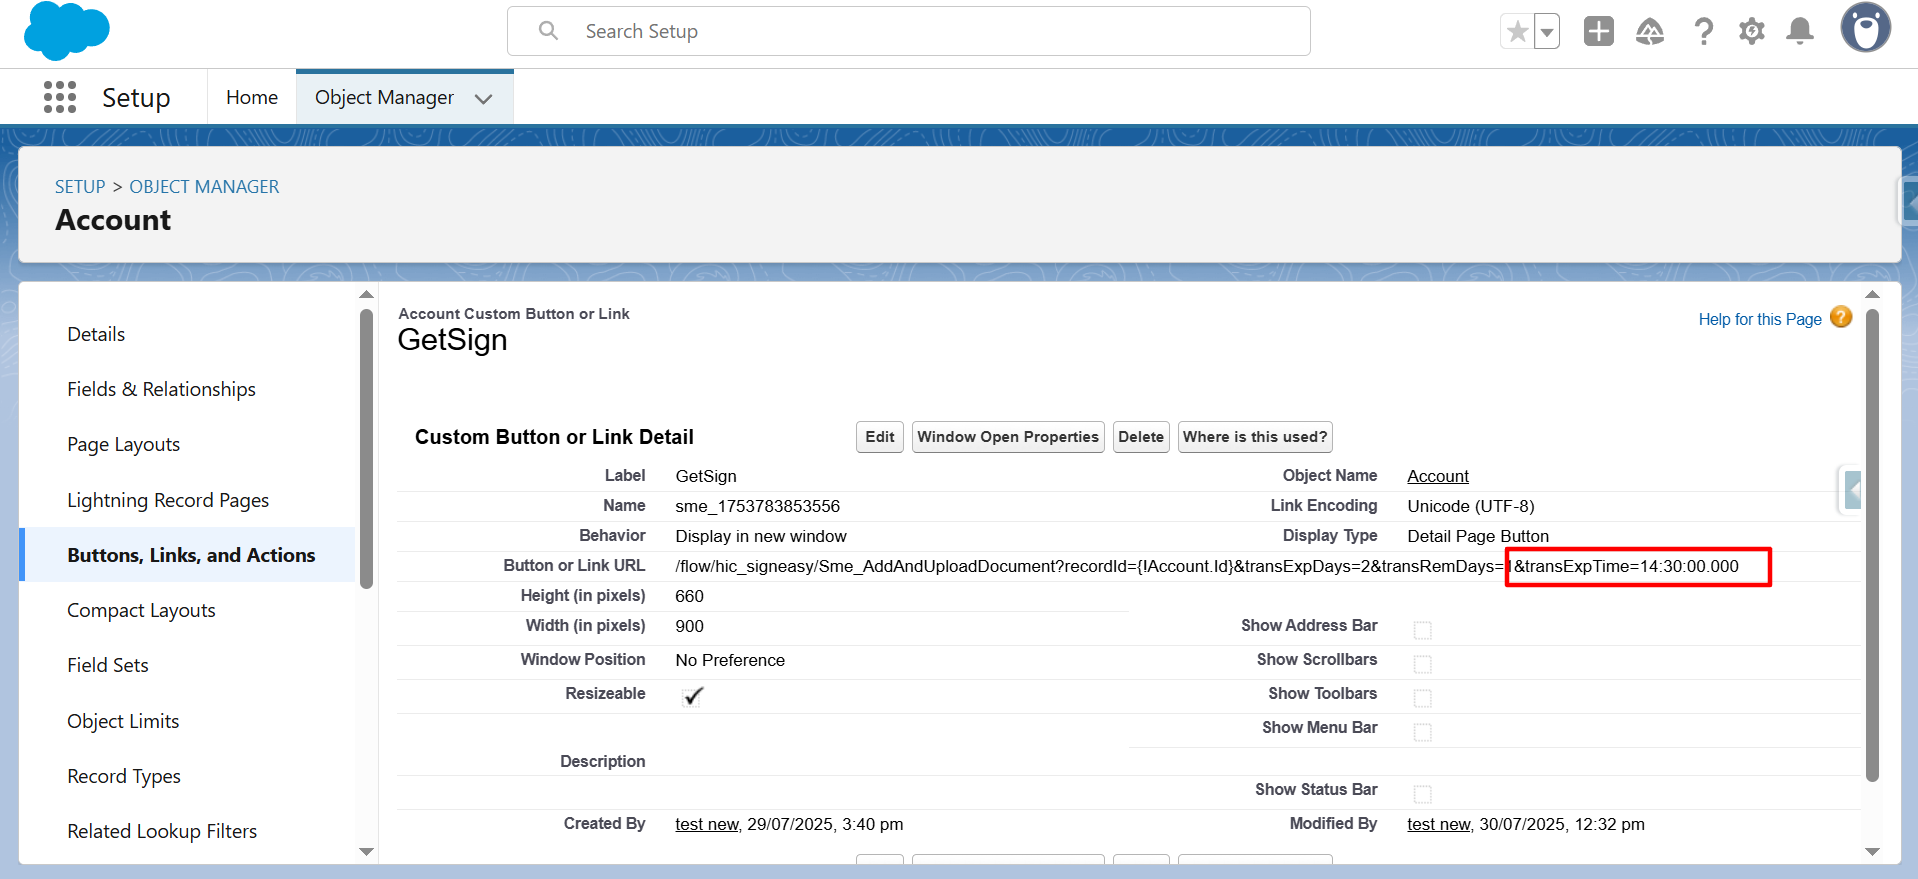This screenshot has height=879, width=1918.
Task: Follow the SETUP breadcrumb link
Action: coord(80,187)
